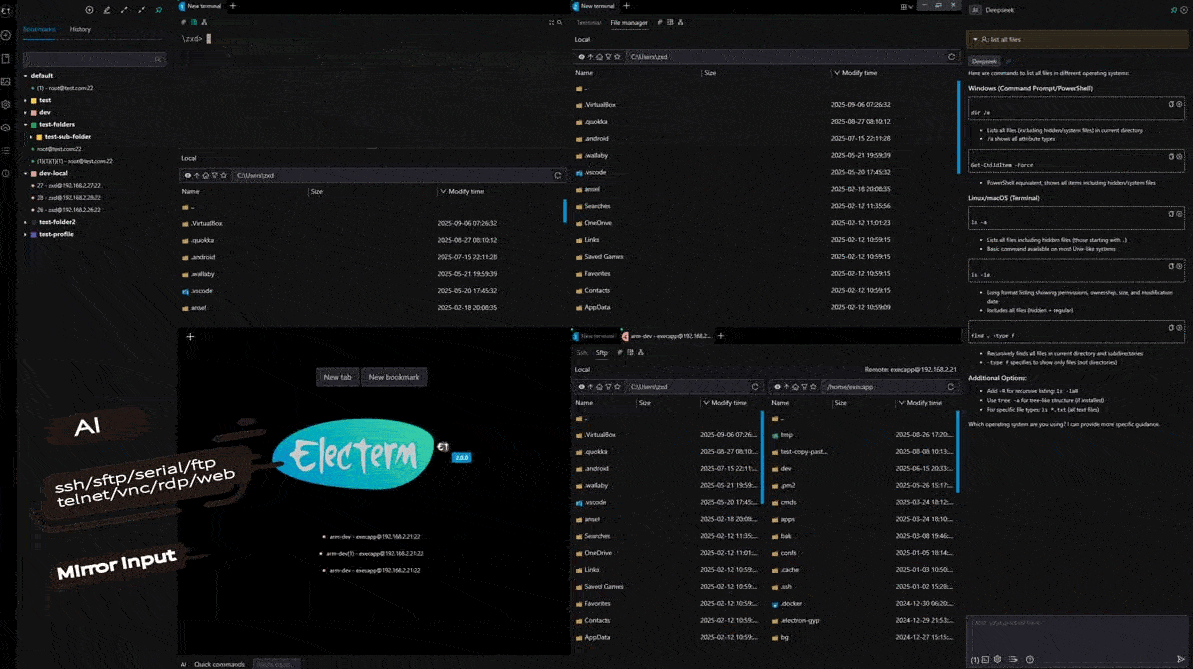Click the 'New tab' button on the welcome panel

337,377
